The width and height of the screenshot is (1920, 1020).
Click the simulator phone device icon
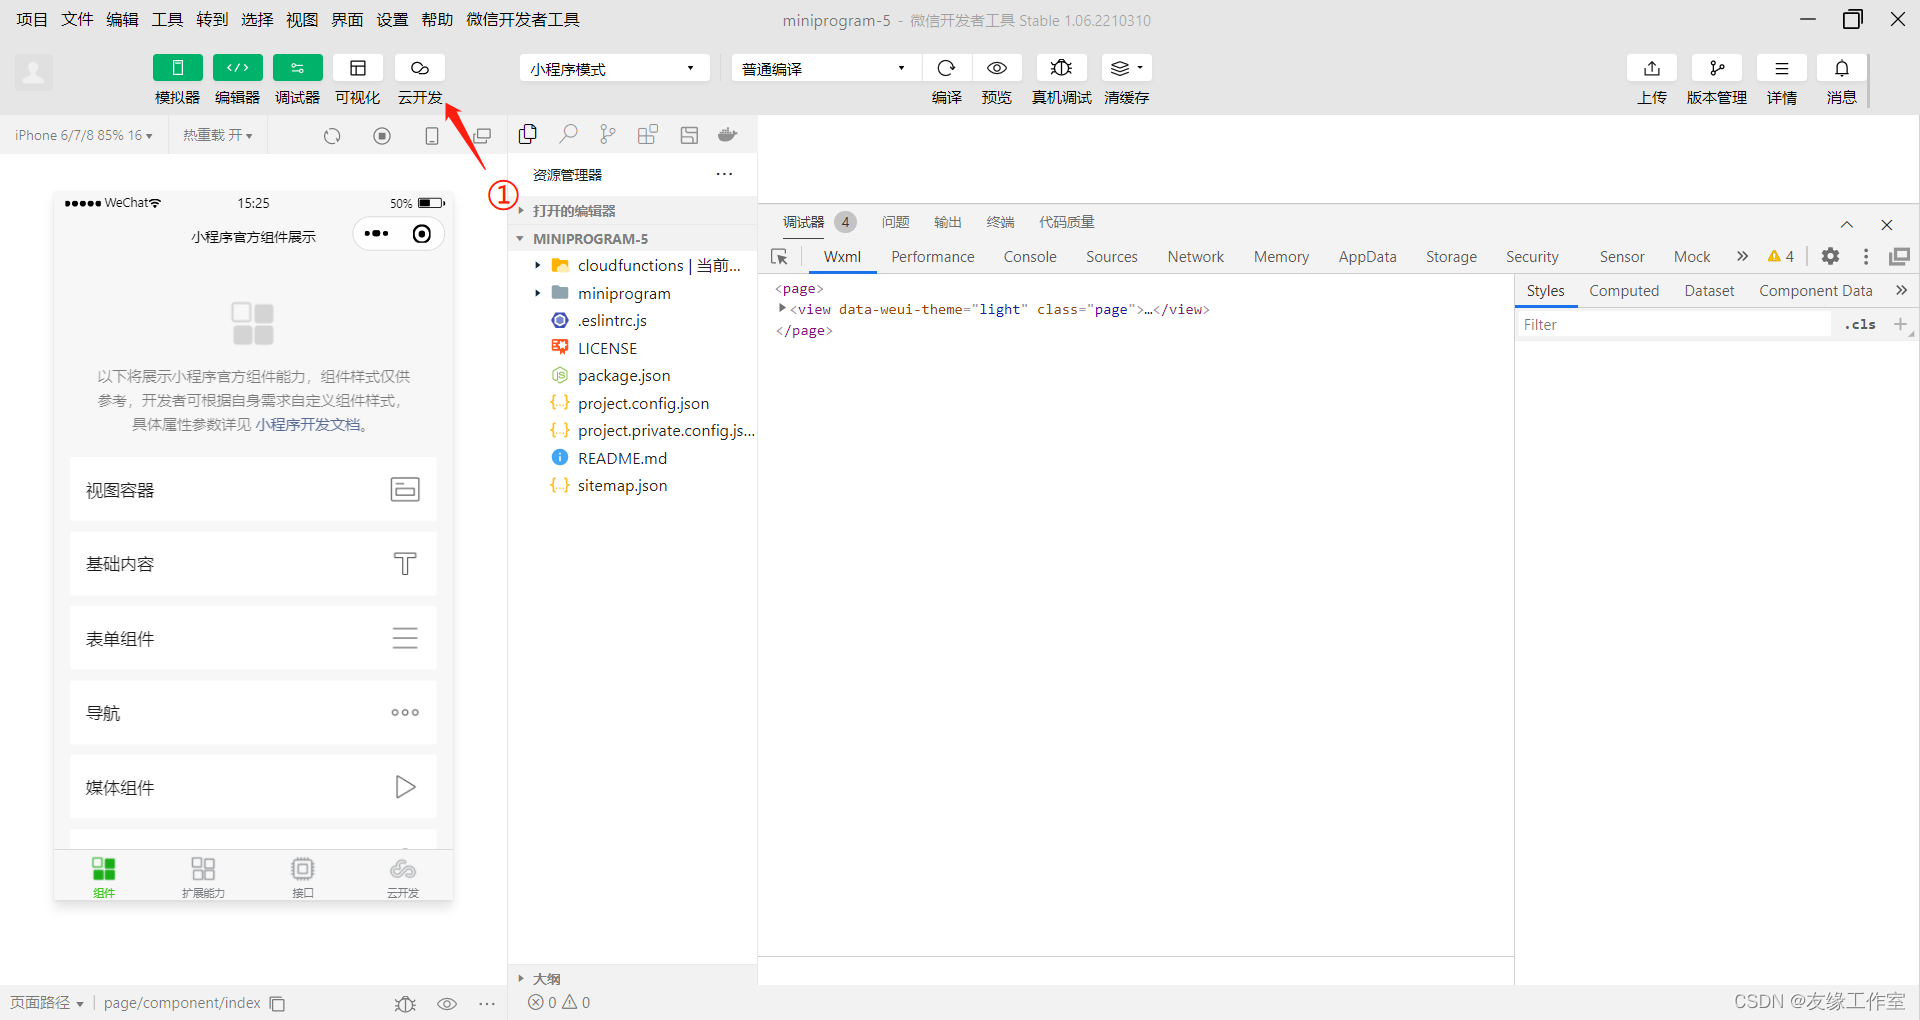click(432, 136)
